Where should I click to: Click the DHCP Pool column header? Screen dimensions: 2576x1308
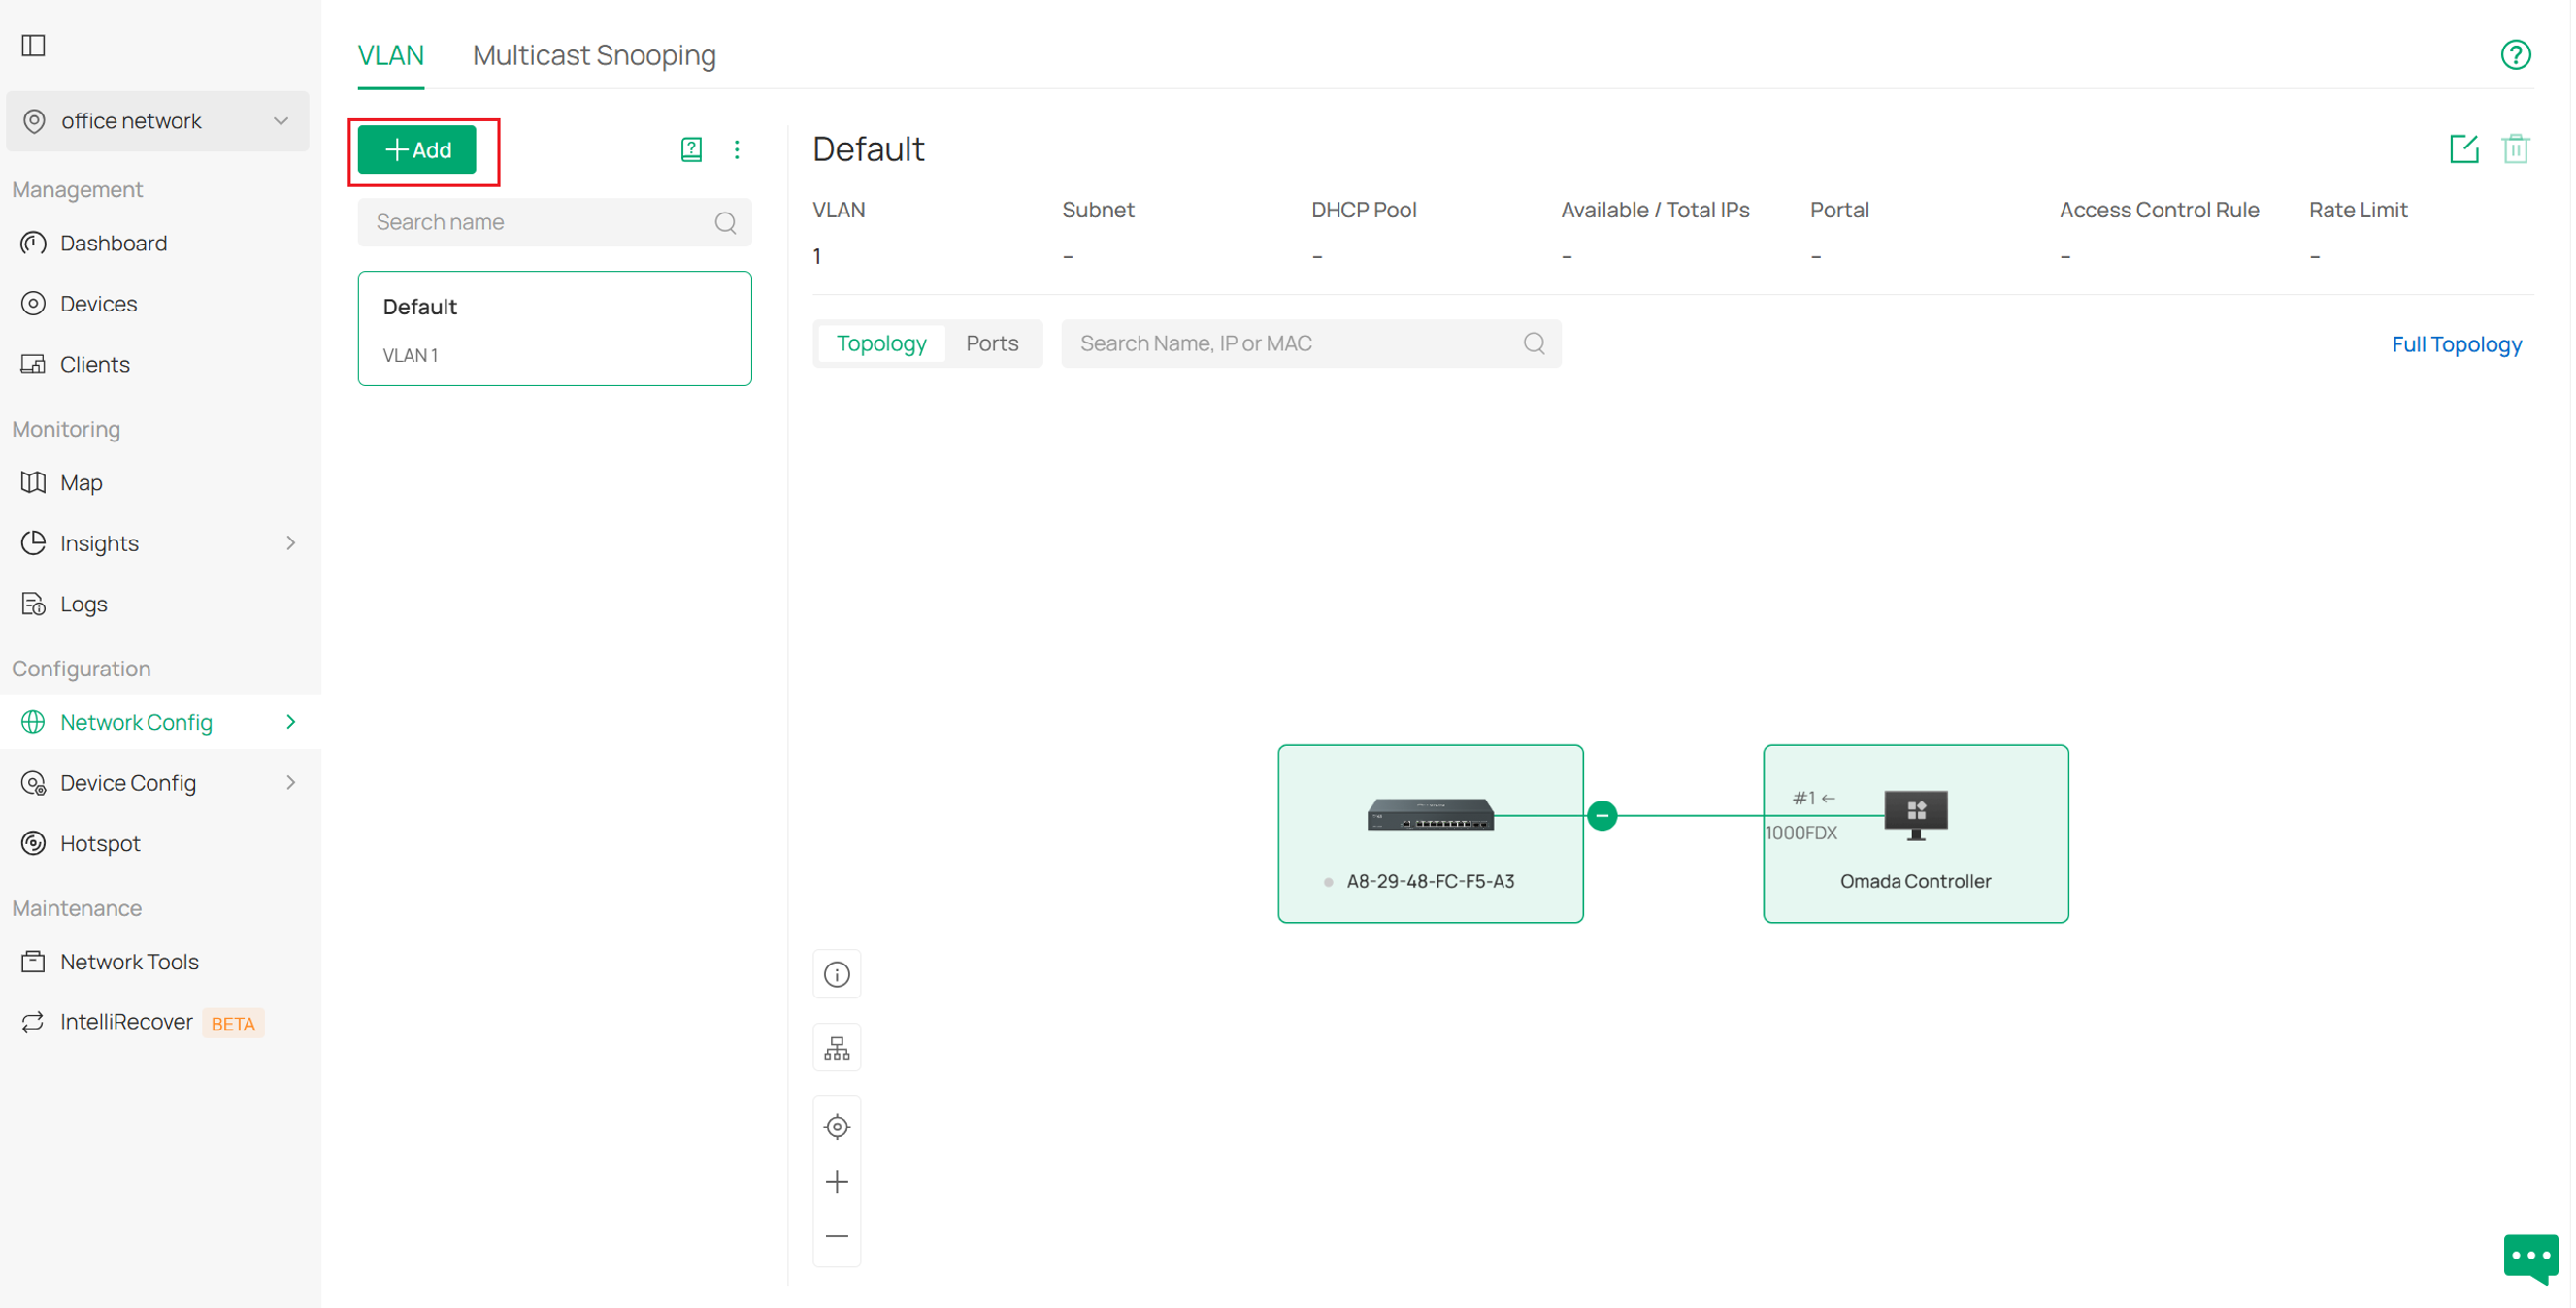(1364, 210)
